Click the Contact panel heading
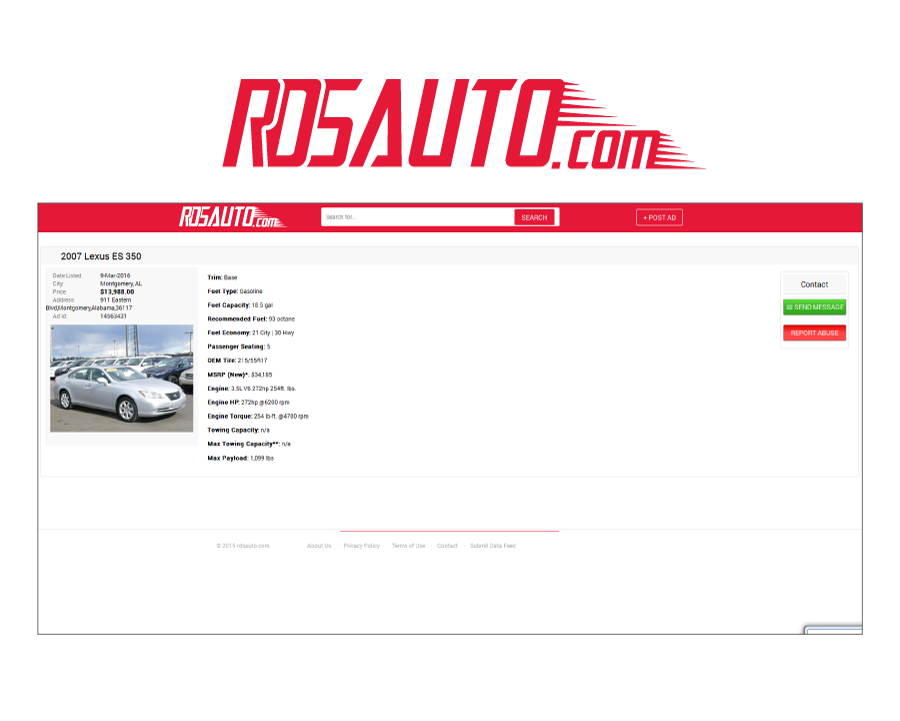The width and height of the screenshot is (900, 721). [814, 284]
